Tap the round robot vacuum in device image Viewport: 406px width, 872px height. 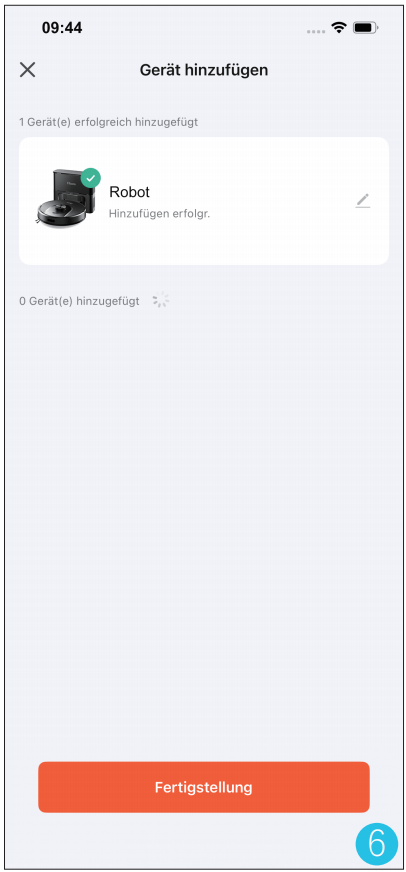[x=55, y=213]
